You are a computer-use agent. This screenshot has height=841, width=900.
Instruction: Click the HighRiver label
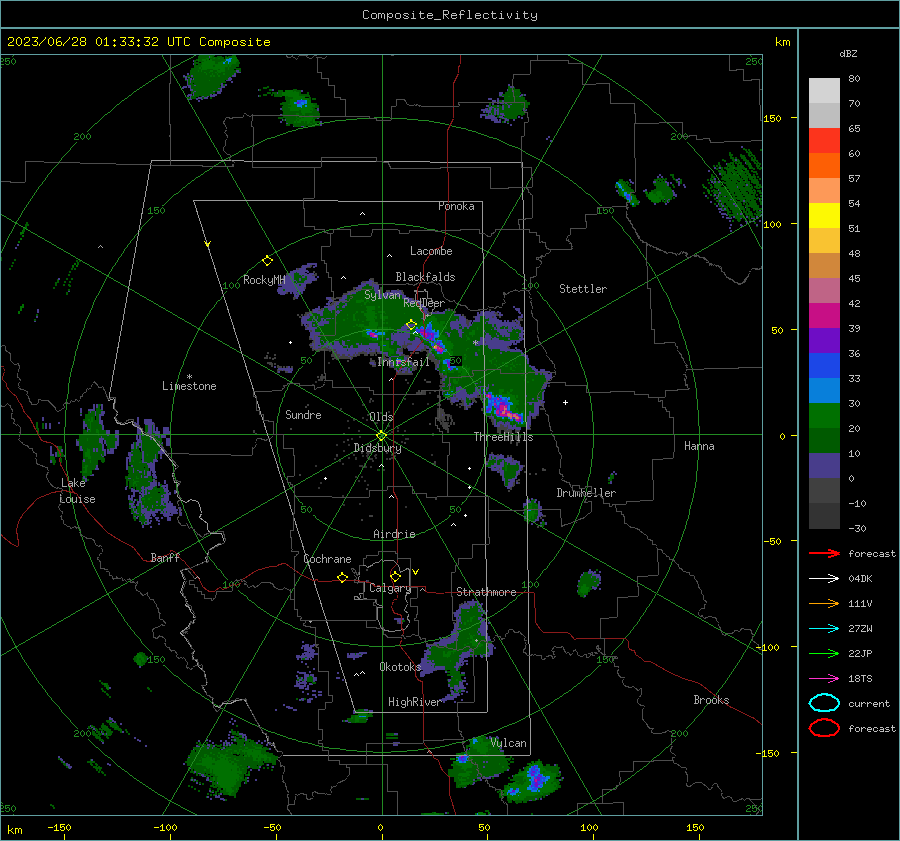pos(414,702)
